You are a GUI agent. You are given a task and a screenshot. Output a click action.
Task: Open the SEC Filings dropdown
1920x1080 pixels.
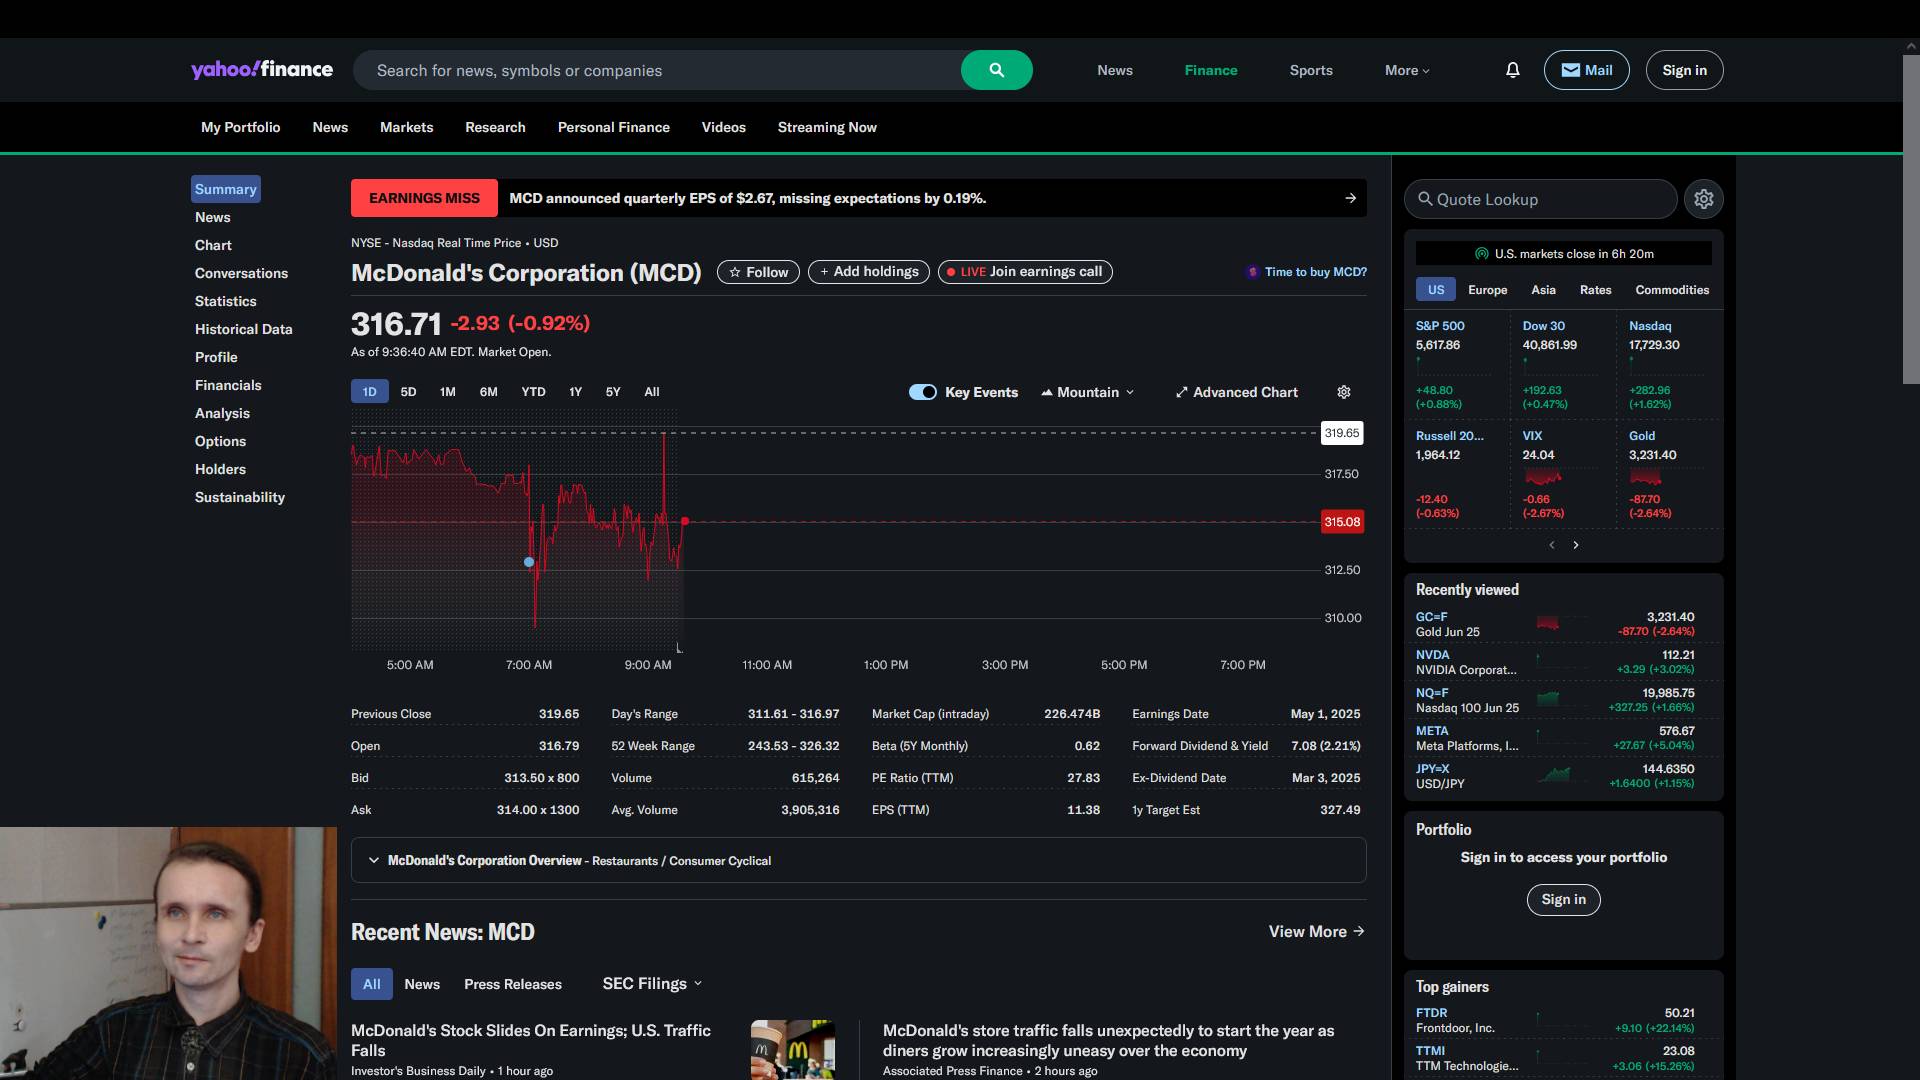tap(652, 984)
